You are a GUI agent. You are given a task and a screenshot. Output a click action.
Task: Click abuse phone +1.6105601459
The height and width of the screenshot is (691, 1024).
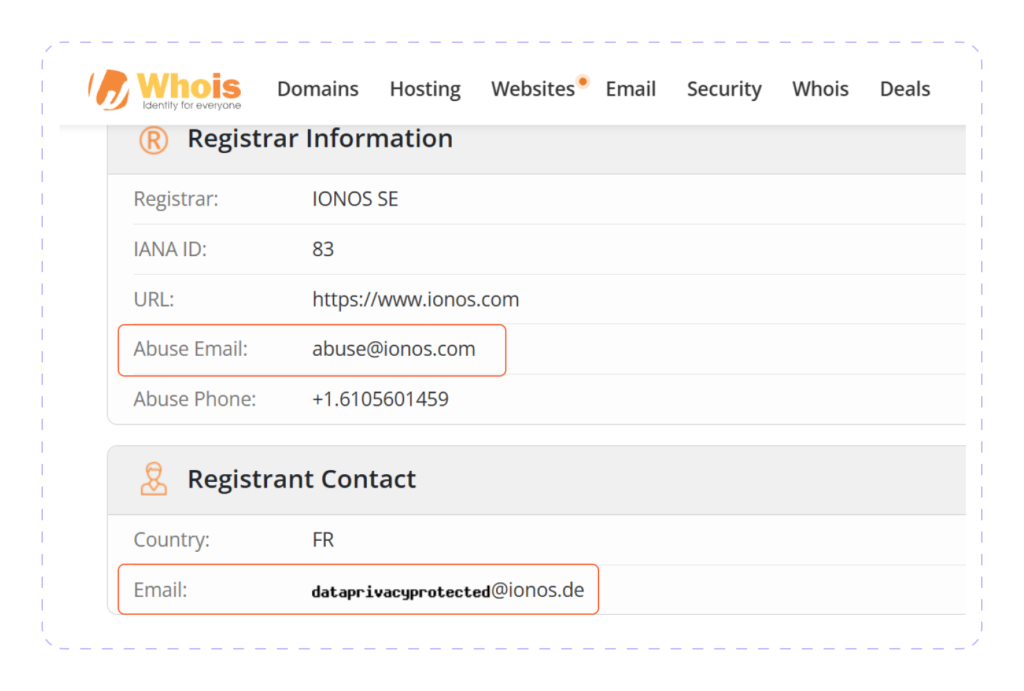pyautogui.click(x=380, y=399)
